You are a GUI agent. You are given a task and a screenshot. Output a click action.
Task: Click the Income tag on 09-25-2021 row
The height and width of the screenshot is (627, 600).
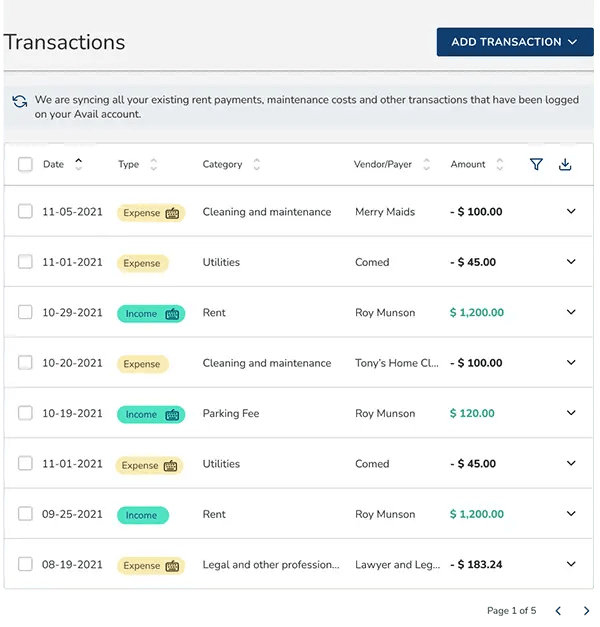(x=142, y=515)
